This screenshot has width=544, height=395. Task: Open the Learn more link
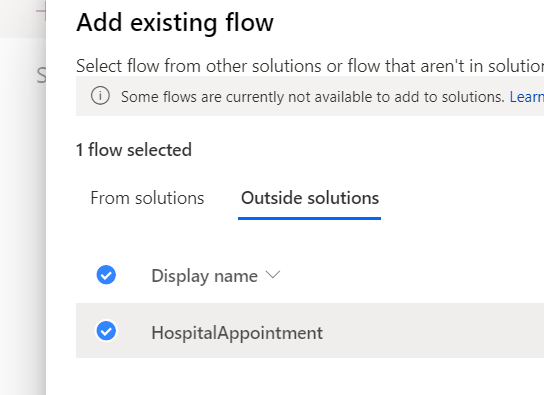tap(527, 97)
